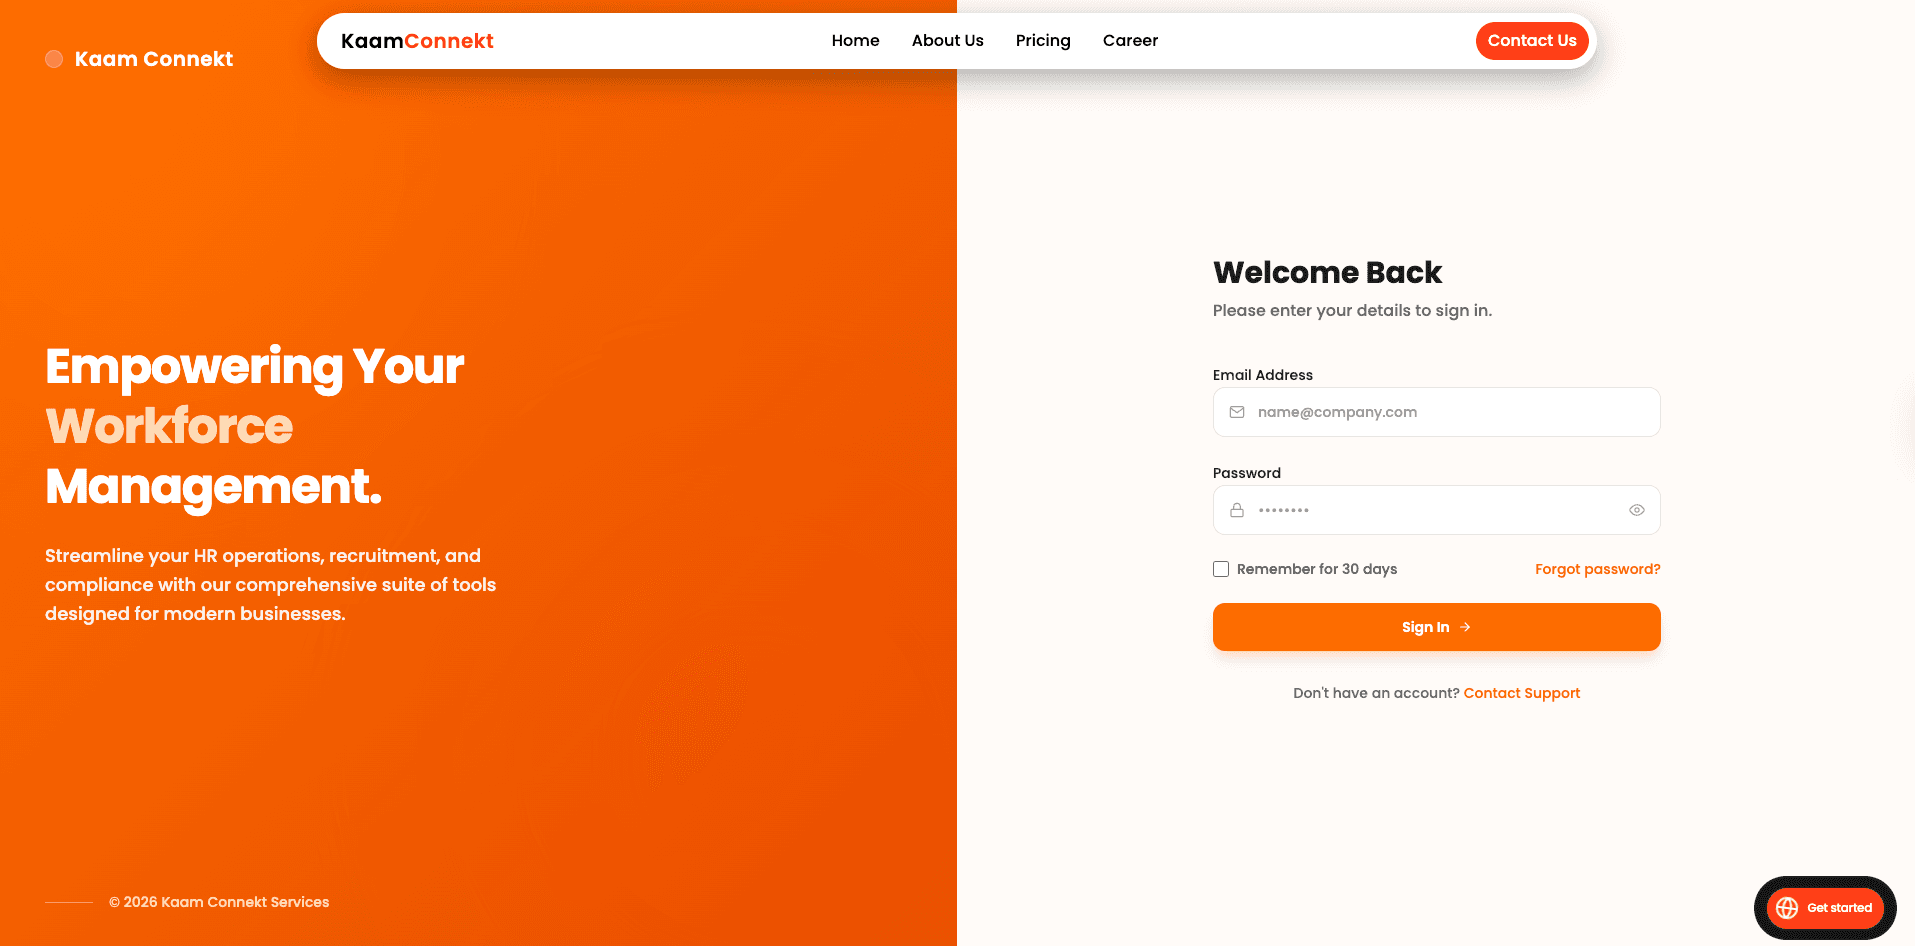Click the KaamConnekt navbar logo
Screen dimensions: 1915x946
(x=417, y=41)
